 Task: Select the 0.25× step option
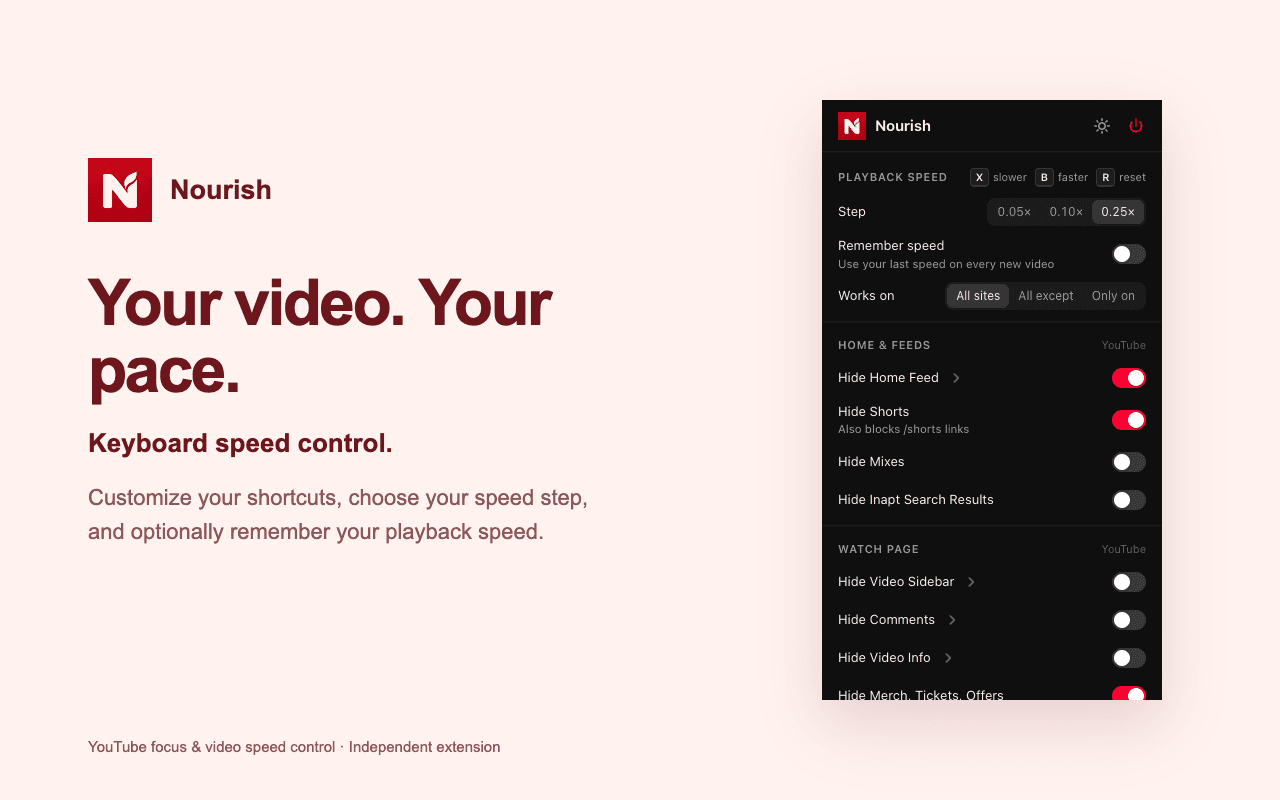[x=1118, y=212]
